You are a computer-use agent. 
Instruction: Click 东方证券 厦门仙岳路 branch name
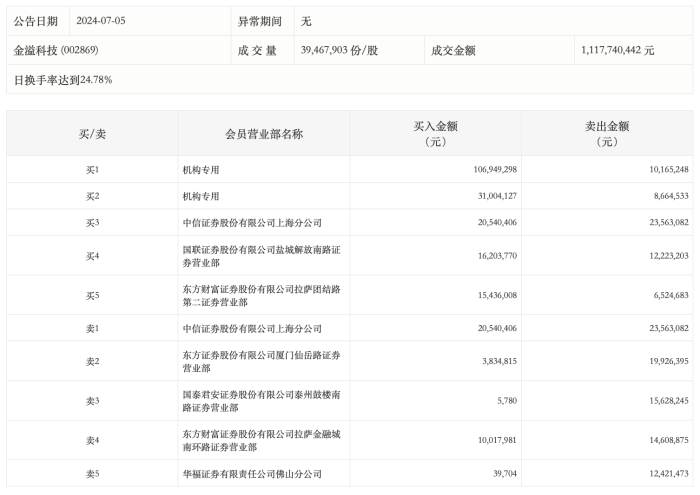262,362
